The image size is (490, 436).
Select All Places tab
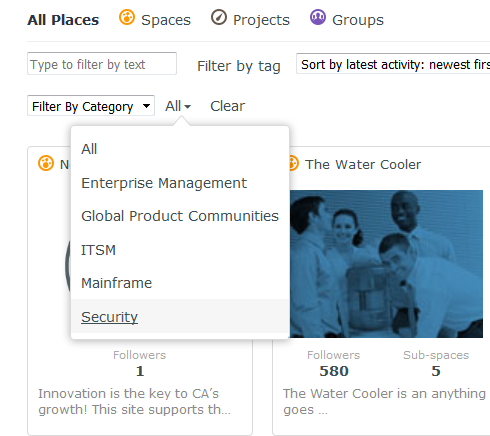pyautogui.click(x=63, y=20)
